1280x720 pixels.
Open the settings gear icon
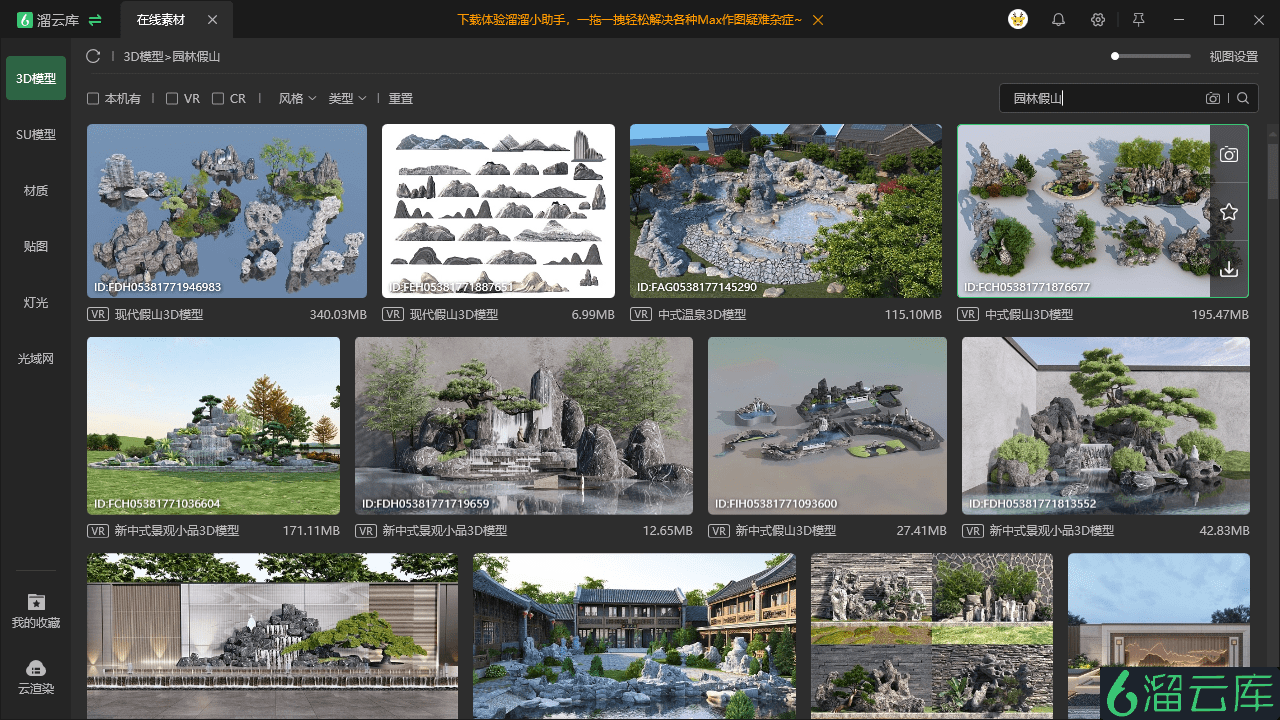[1098, 20]
